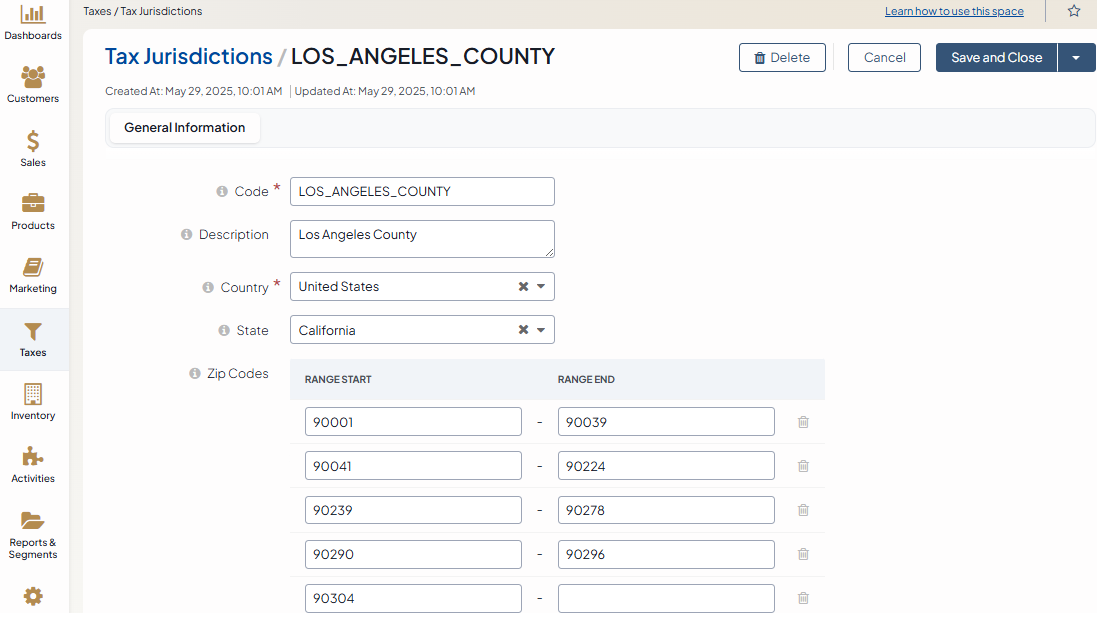Open the Dashboards sidebar icon

point(33,15)
